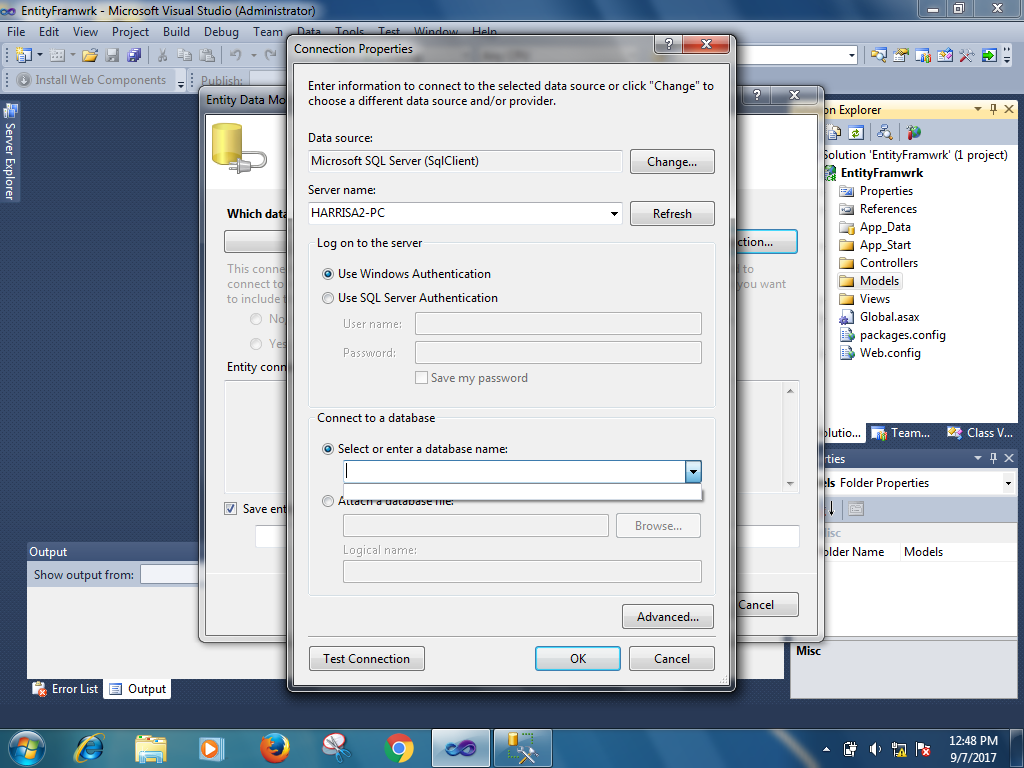Image resolution: width=1024 pixels, height=768 pixels.
Task: Open Internet Explorer from the taskbar
Action: [x=89, y=748]
